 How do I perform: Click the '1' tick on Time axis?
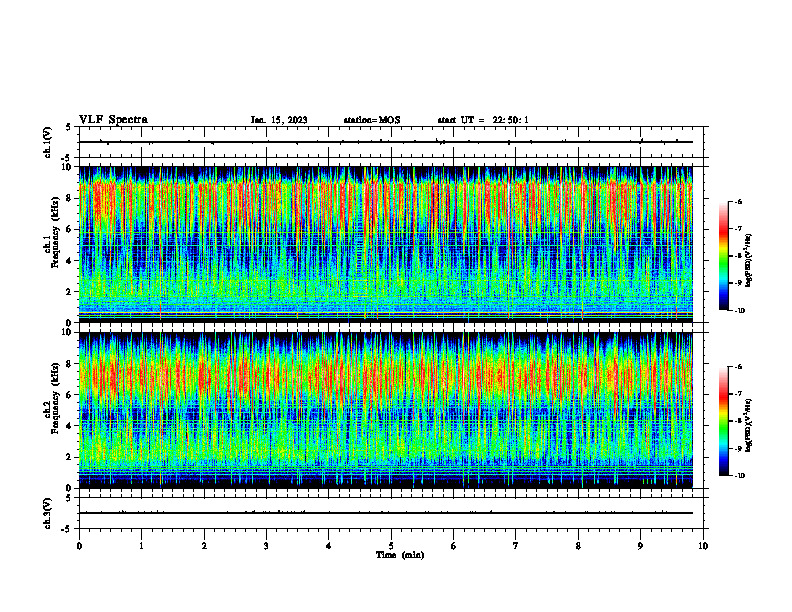pos(142,546)
